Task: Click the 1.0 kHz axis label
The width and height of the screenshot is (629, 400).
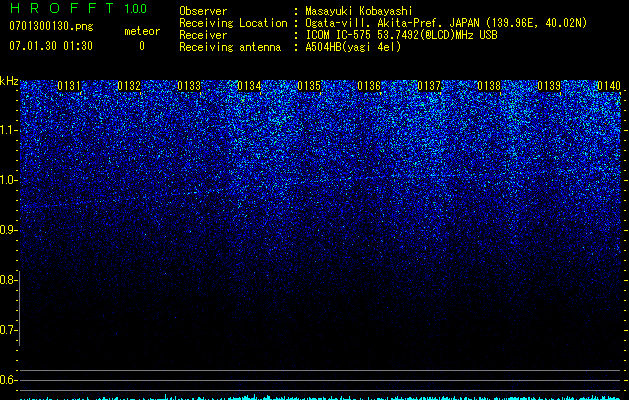Action: pyautogui.click(x=8, y=180)
